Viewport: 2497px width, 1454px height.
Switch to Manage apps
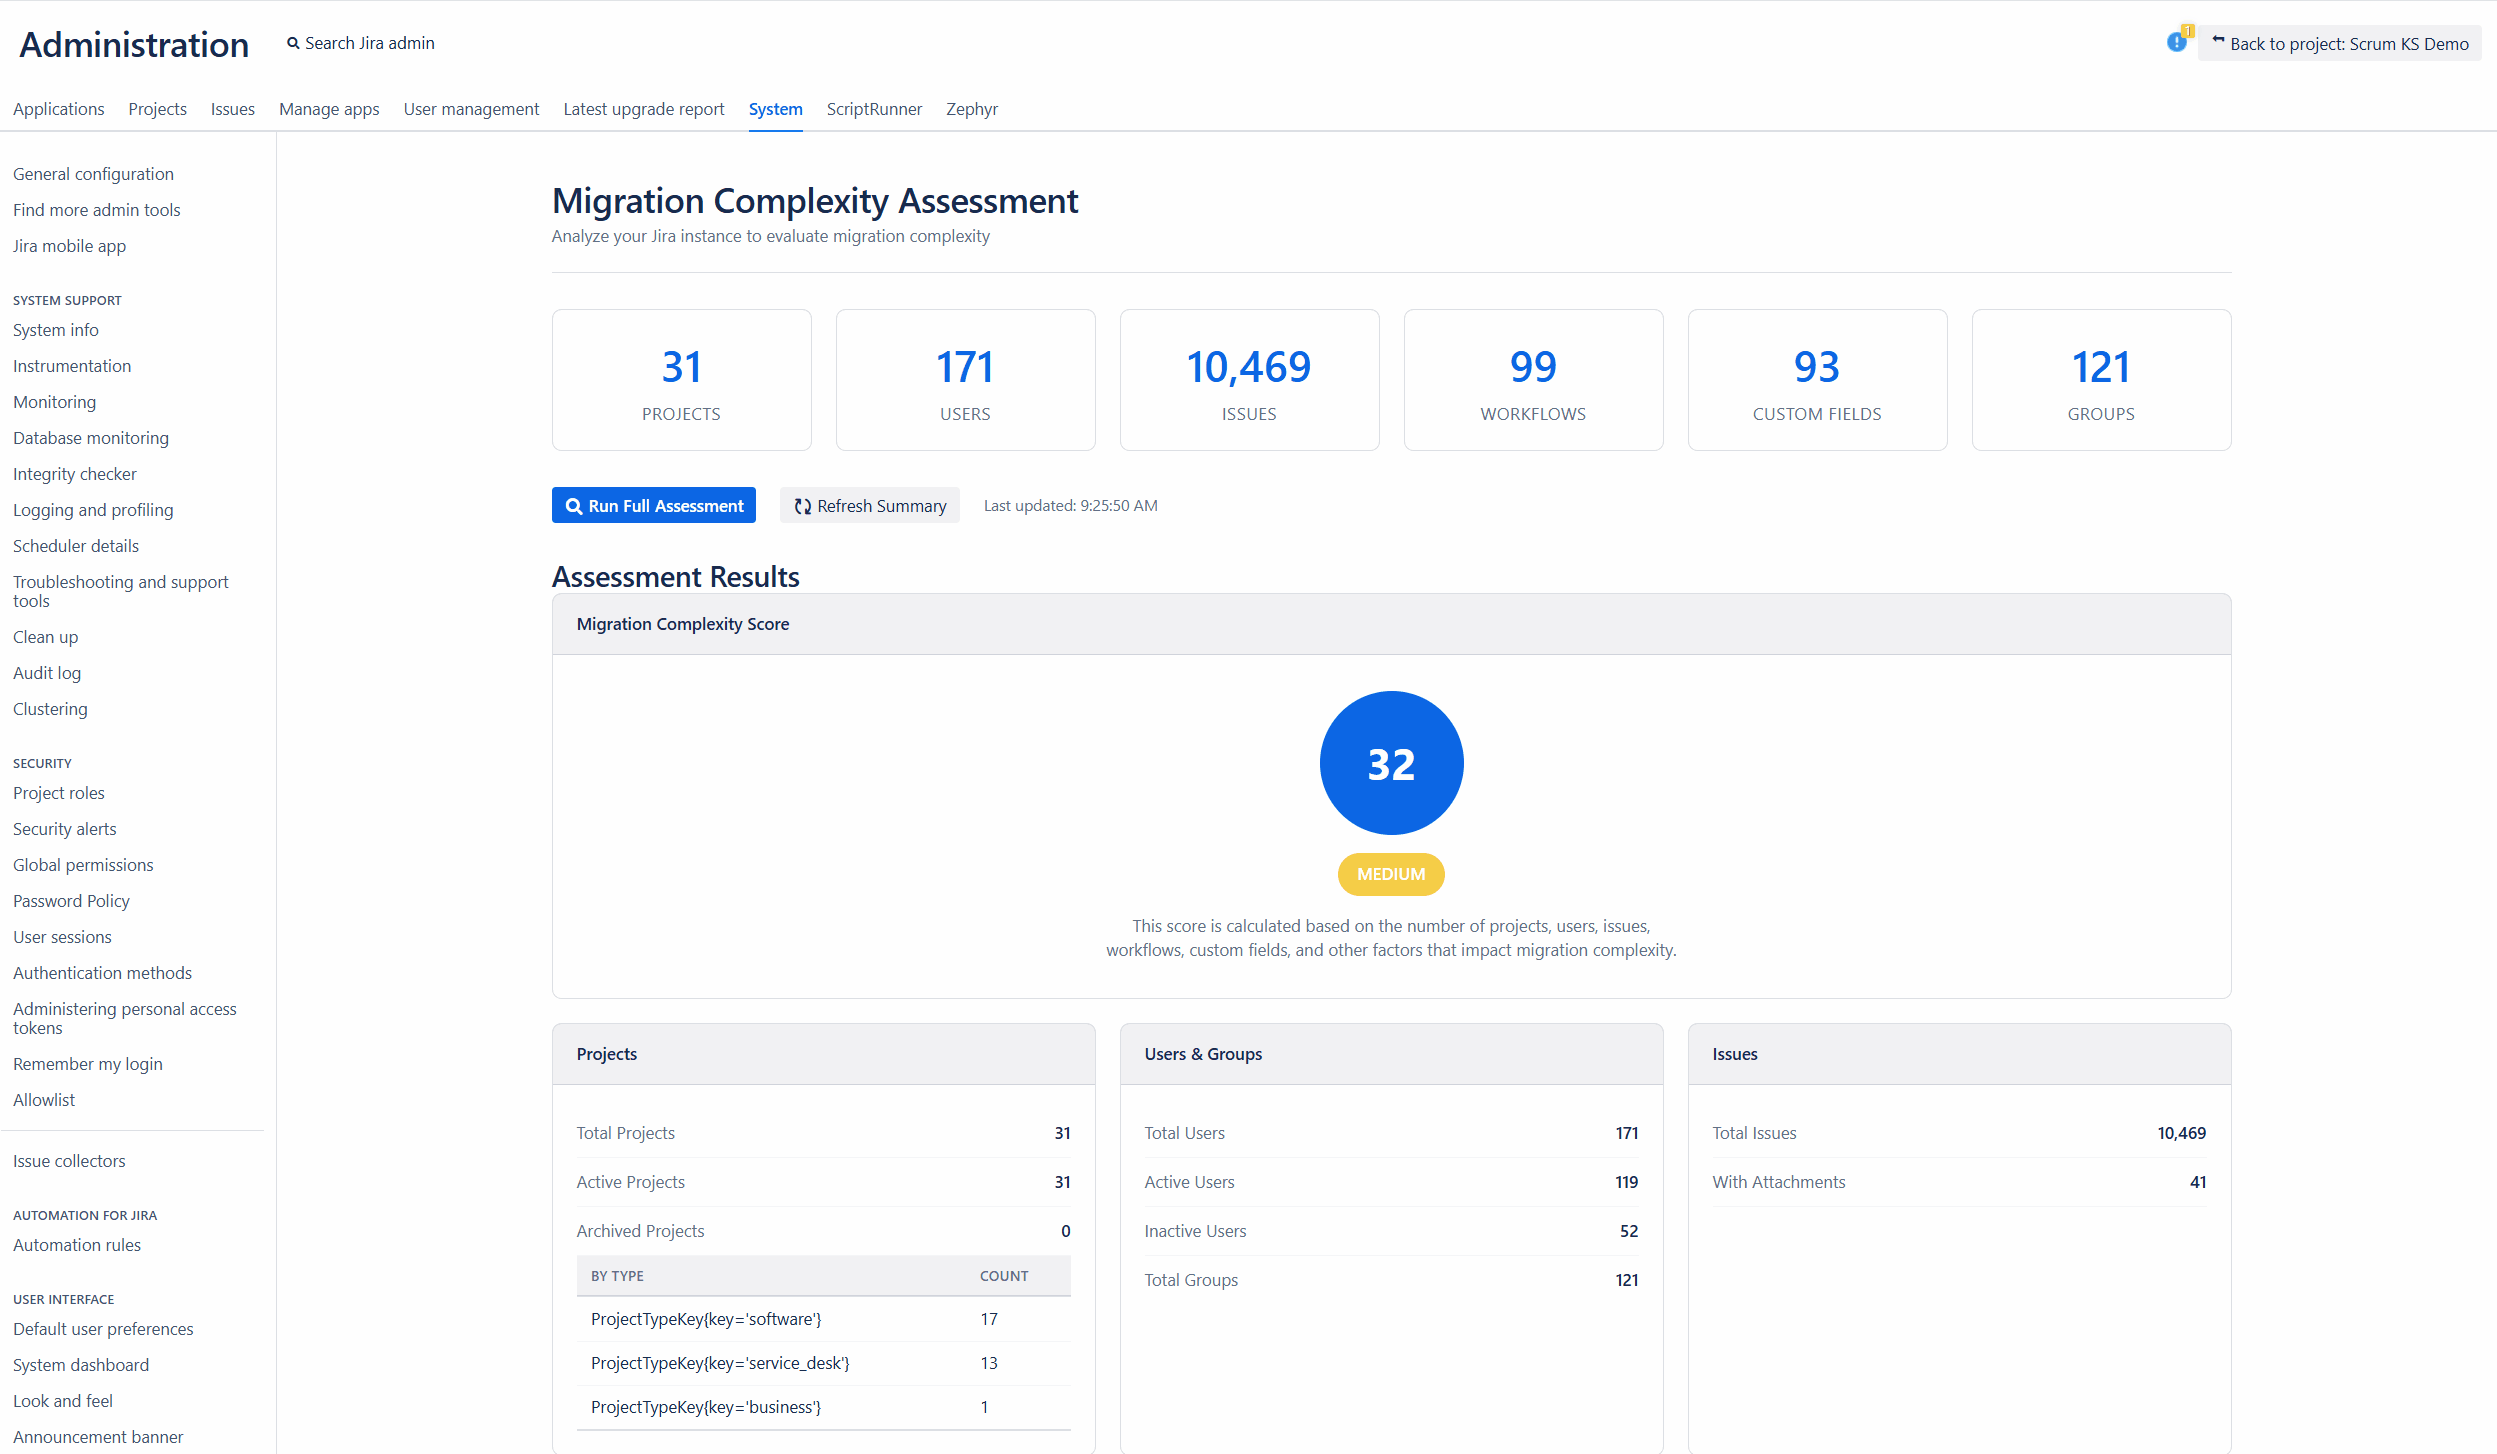(x=329, y=109)
